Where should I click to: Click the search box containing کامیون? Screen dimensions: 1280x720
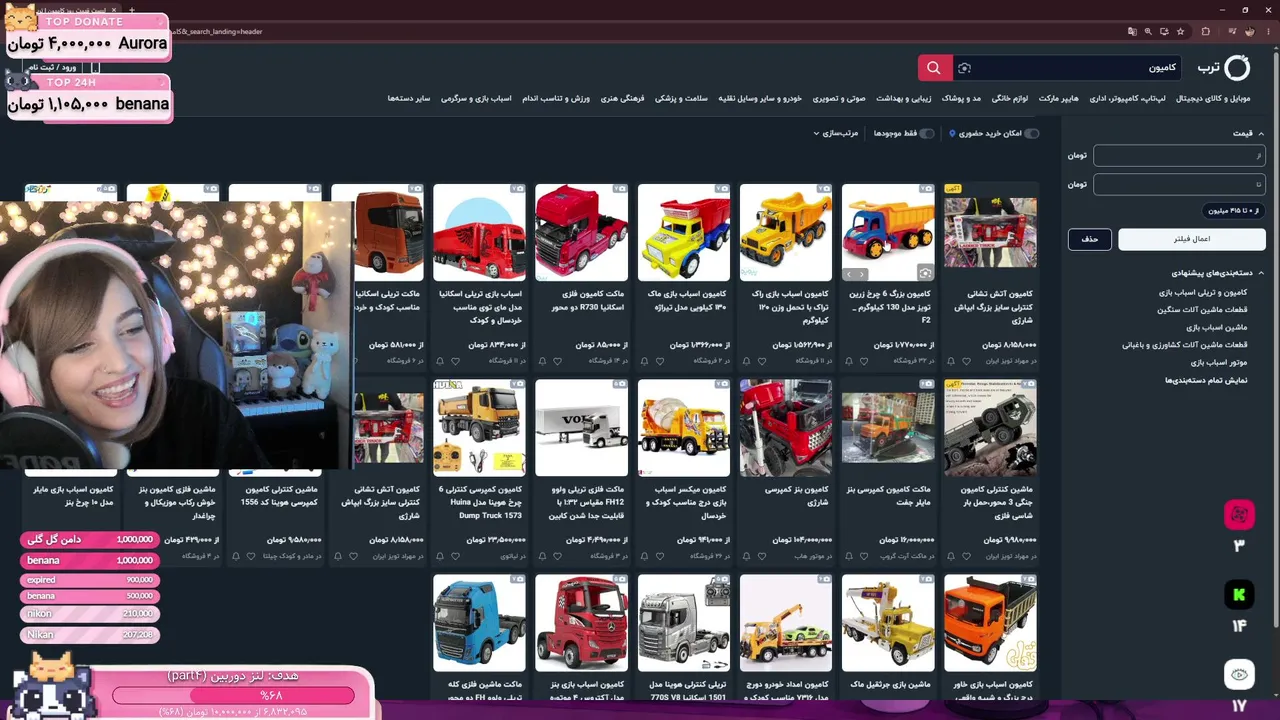(x=1066, y=67)
